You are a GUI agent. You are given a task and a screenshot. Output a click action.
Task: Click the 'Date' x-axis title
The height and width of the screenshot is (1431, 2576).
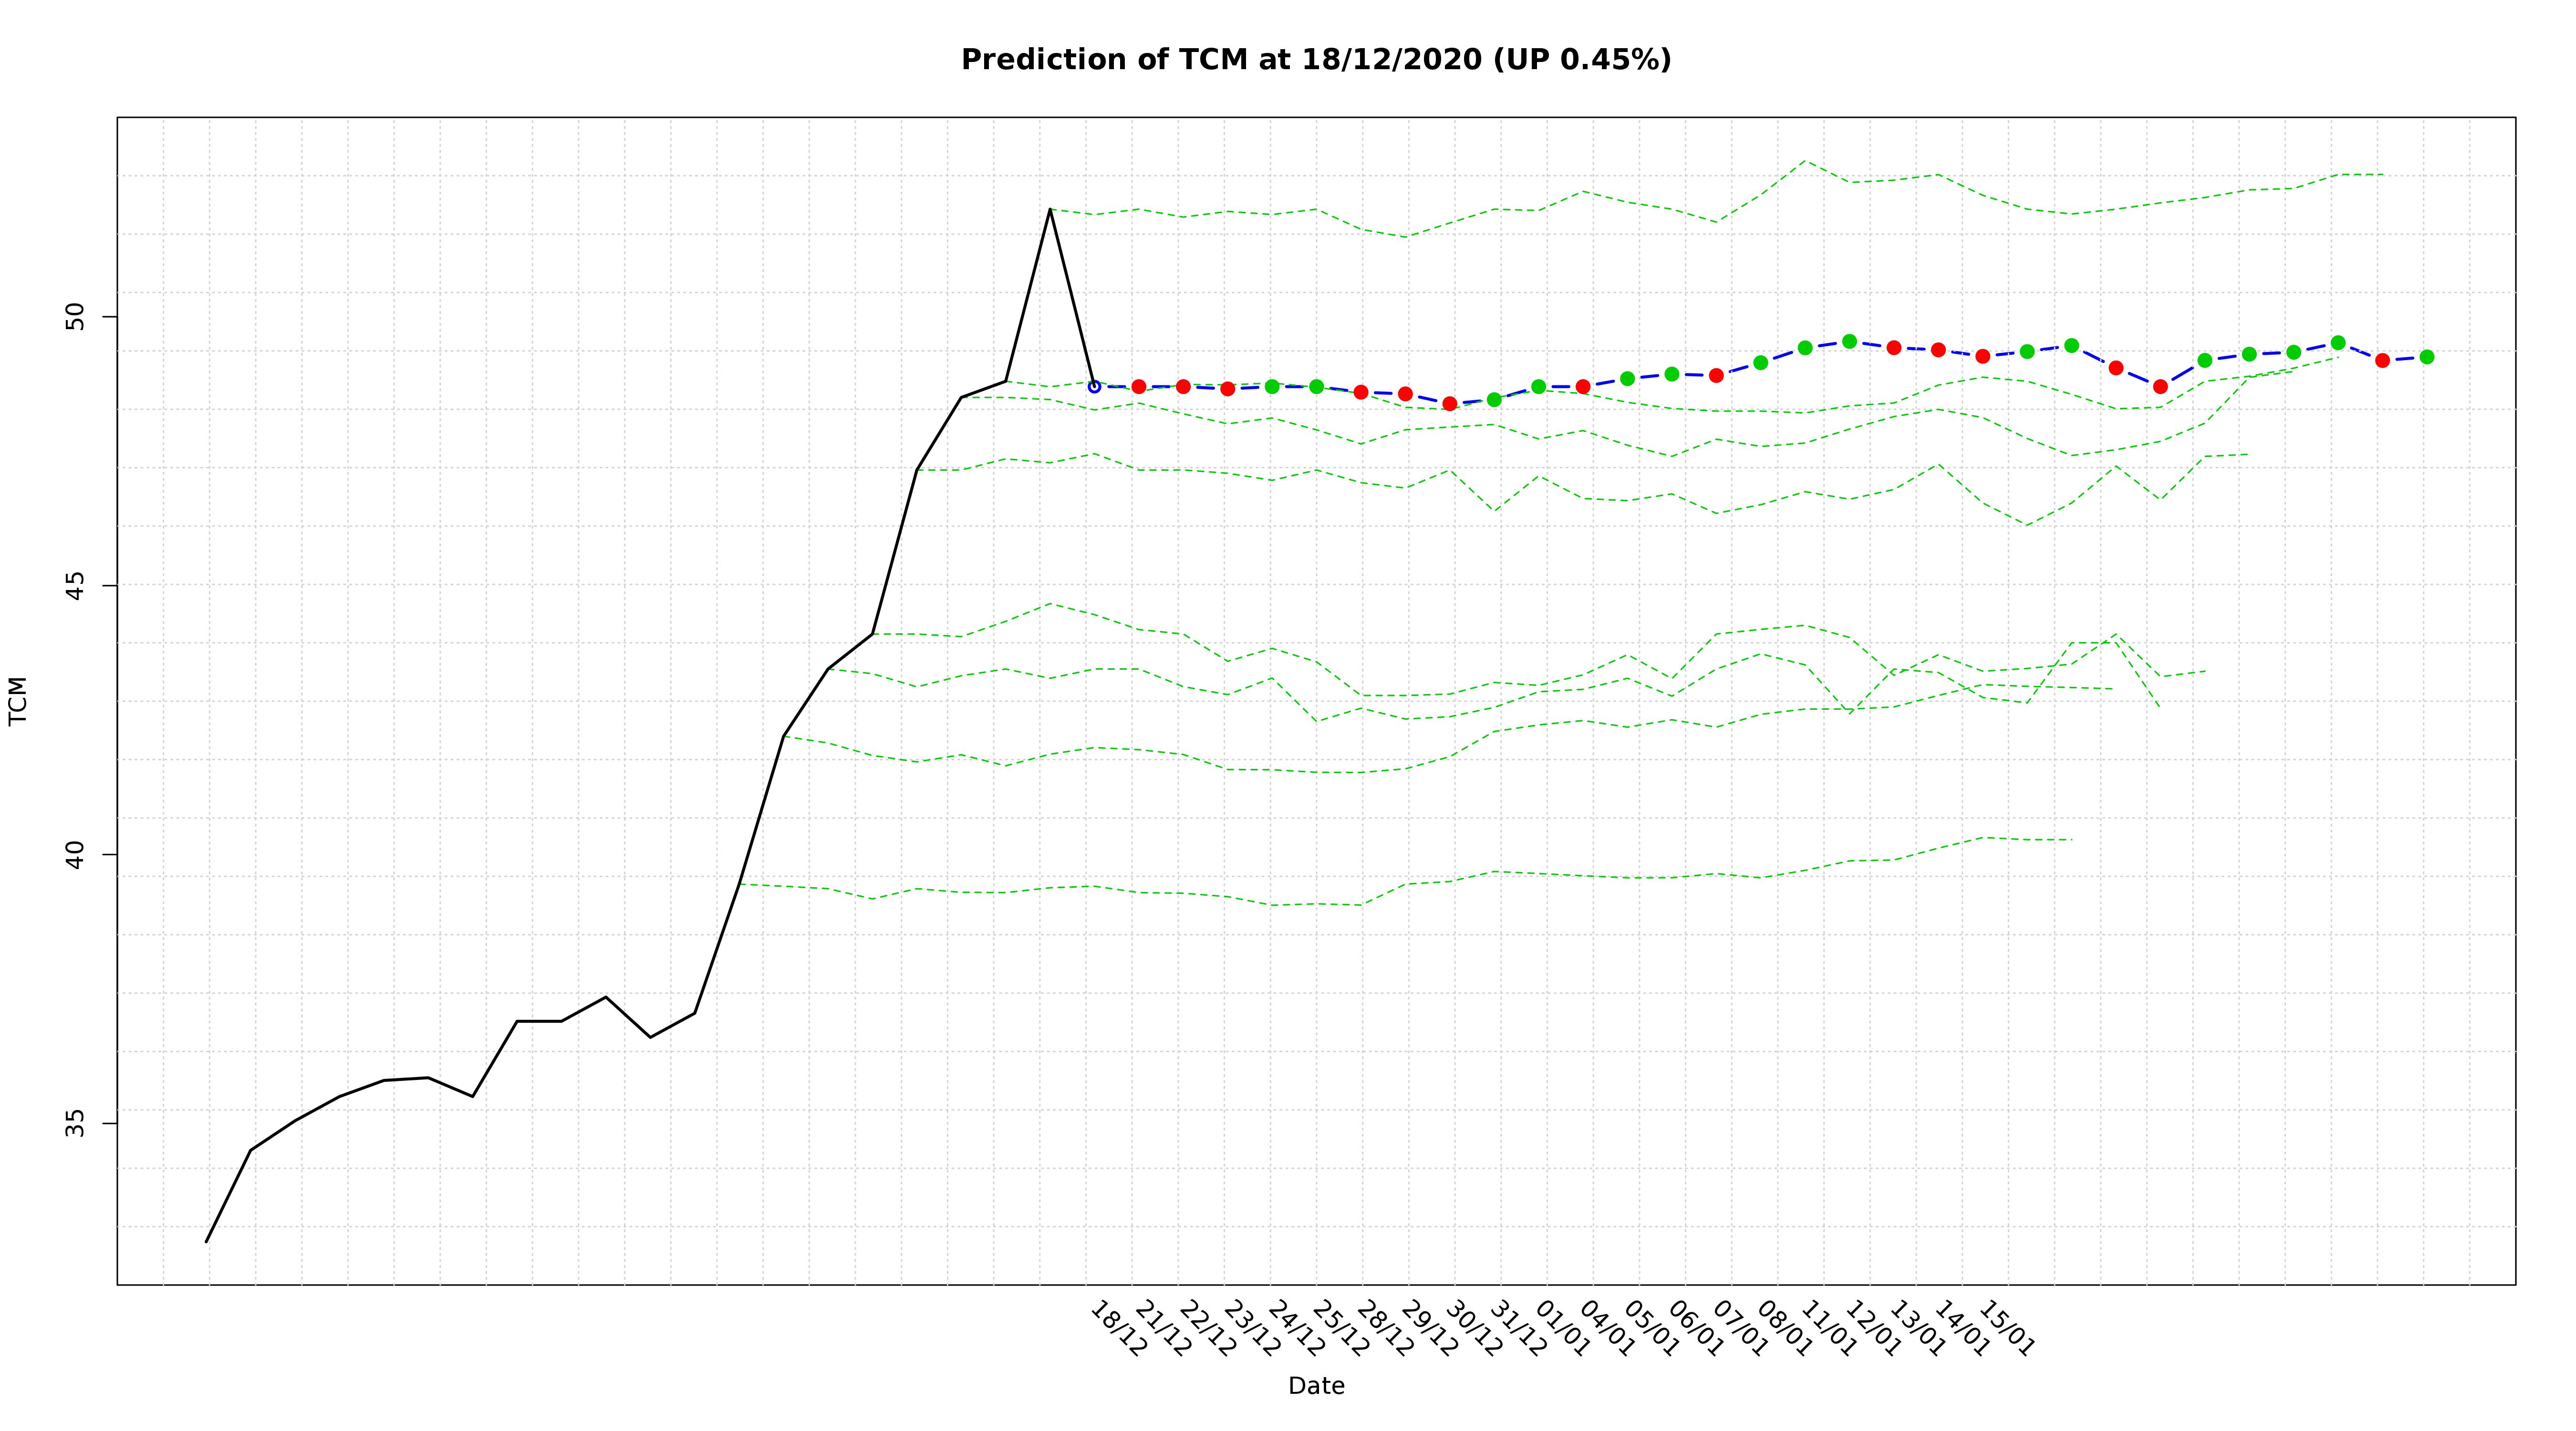tap(1316, 1386)
